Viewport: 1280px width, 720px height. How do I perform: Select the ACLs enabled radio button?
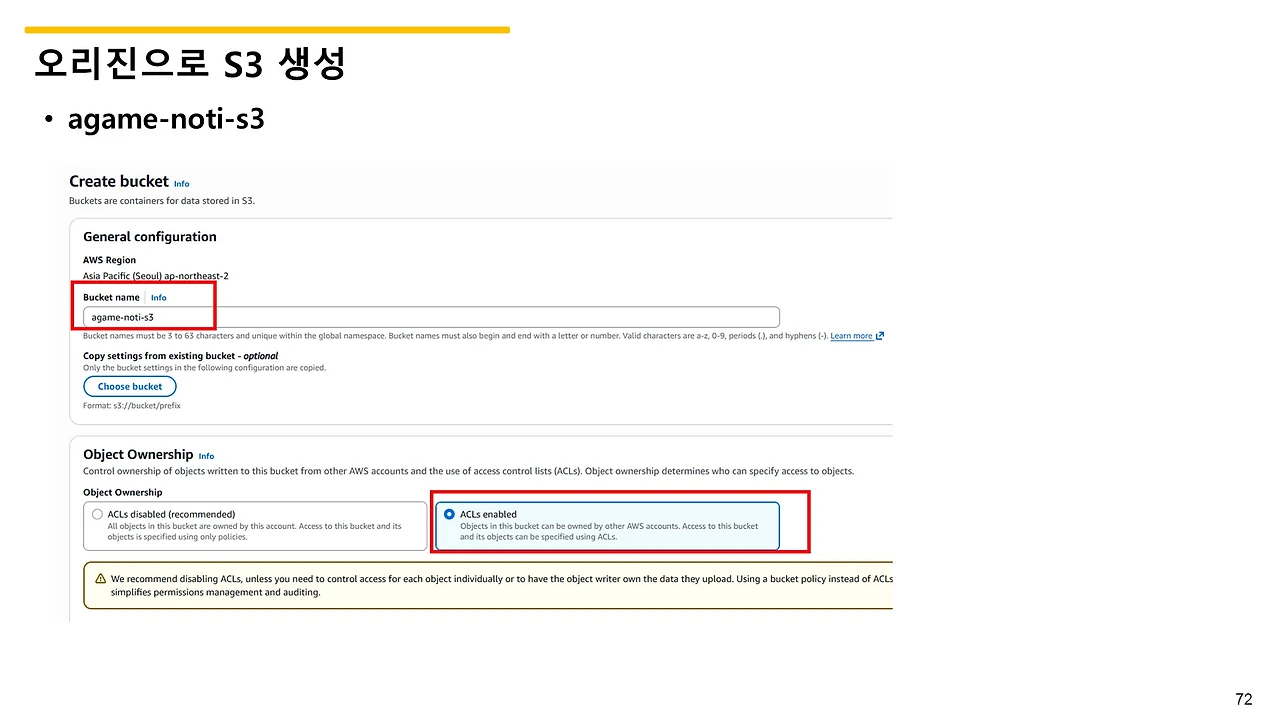(x=449, y=514)
